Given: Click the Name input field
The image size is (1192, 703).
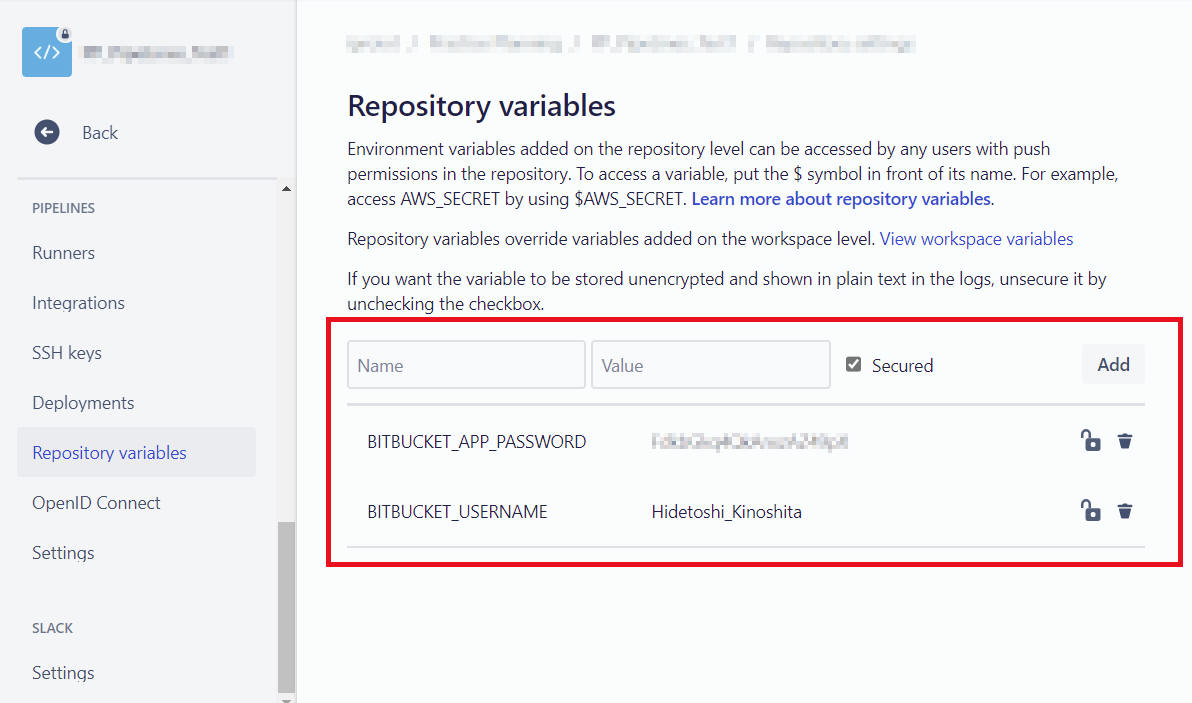Looking at the screenshot, I should coord(466,364).
